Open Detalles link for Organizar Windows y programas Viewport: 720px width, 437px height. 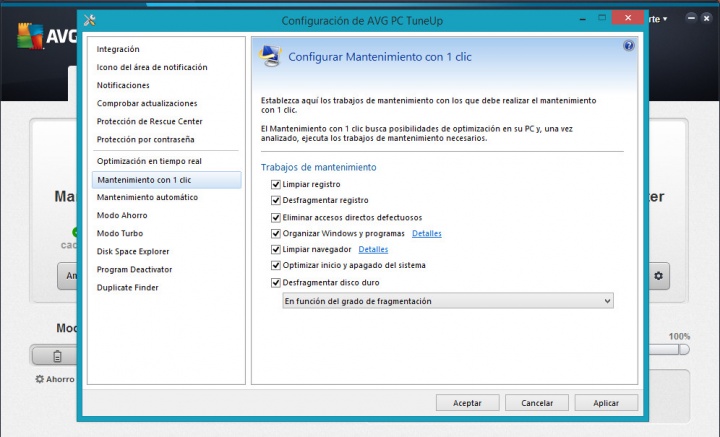pyautogui.click(x=427, y=234)
